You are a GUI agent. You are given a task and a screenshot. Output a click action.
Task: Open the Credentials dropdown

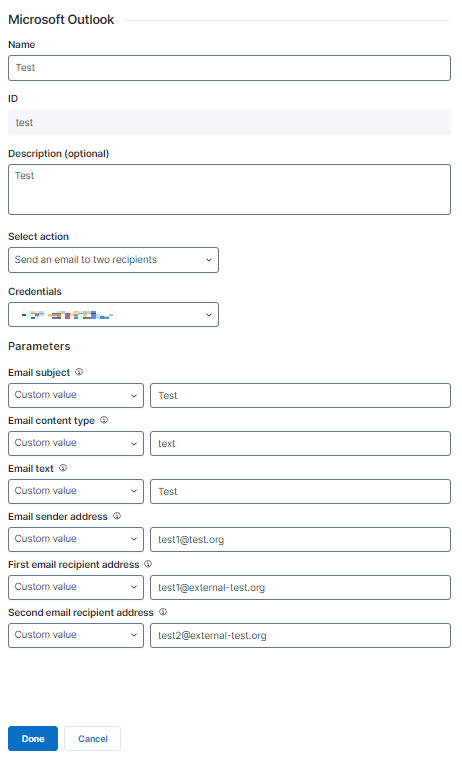pyautogui.click(x=113, y=315)
